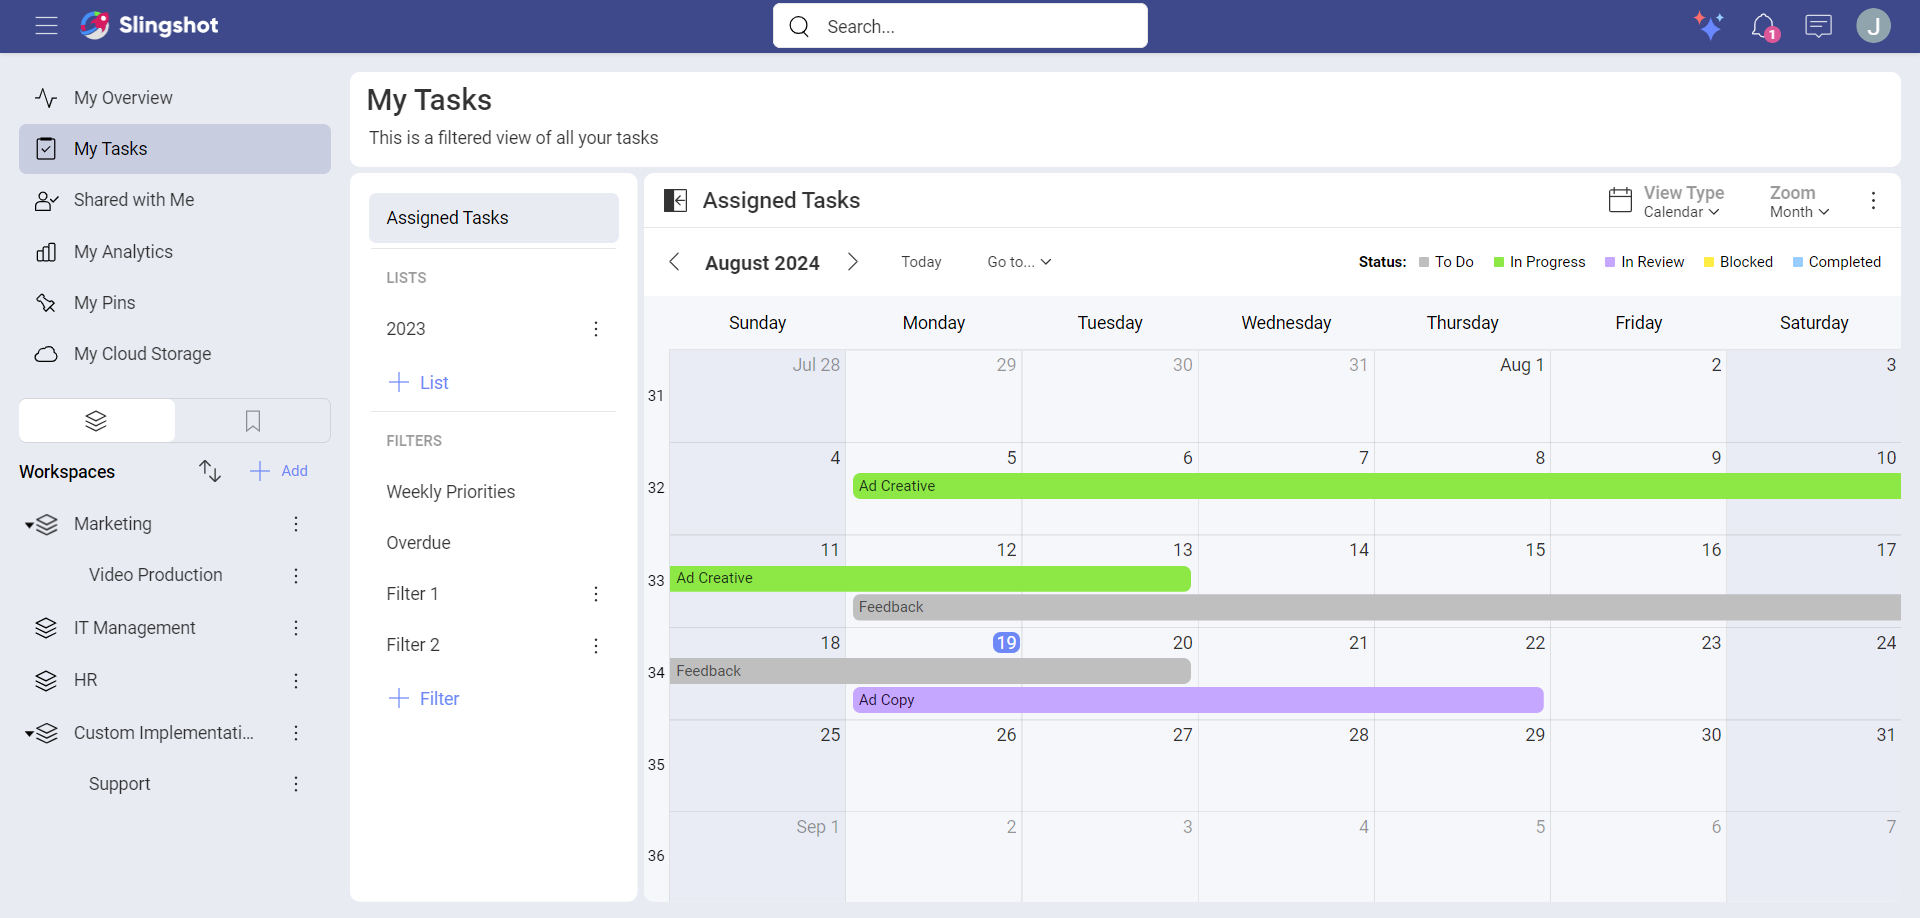The height and width of the screenshot is (918, 1920).
Task: Open My Analytics
Action: [175, 252]
